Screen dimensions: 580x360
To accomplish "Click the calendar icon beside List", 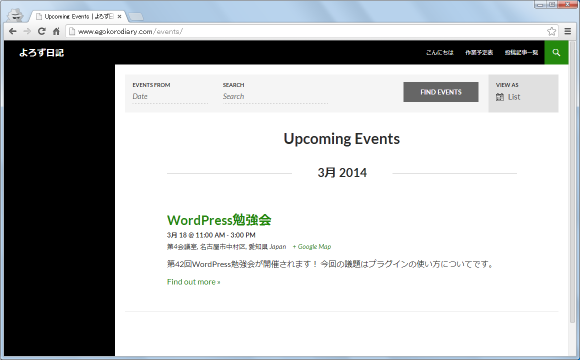I will [500, 97].
